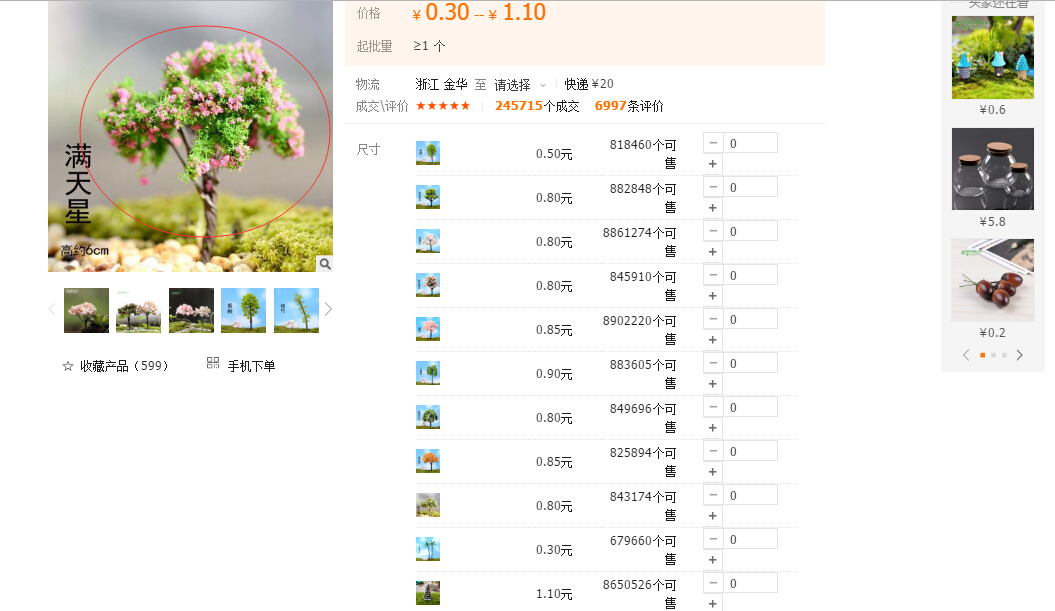Image resolution: width=1055 pixels, height=611 pixels.
Task: Click quantity field for the 0.90元 option
Action: click(750, 363)
